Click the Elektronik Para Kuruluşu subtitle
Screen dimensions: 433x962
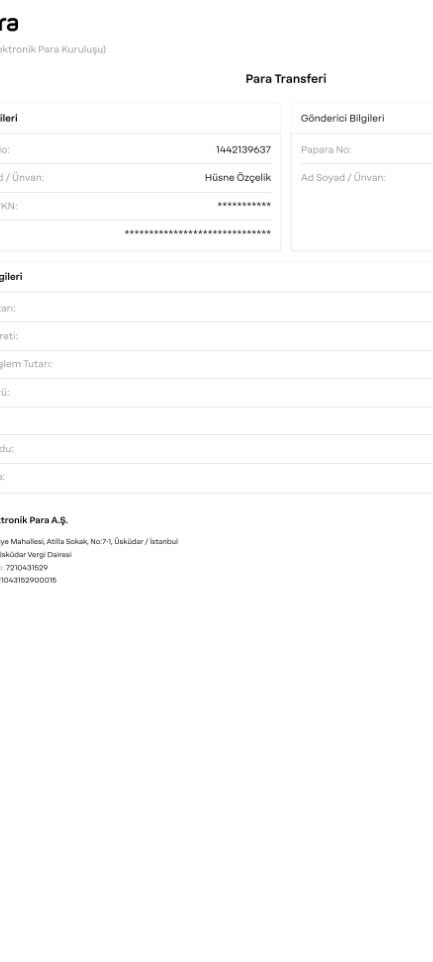(x=53, y=49)
